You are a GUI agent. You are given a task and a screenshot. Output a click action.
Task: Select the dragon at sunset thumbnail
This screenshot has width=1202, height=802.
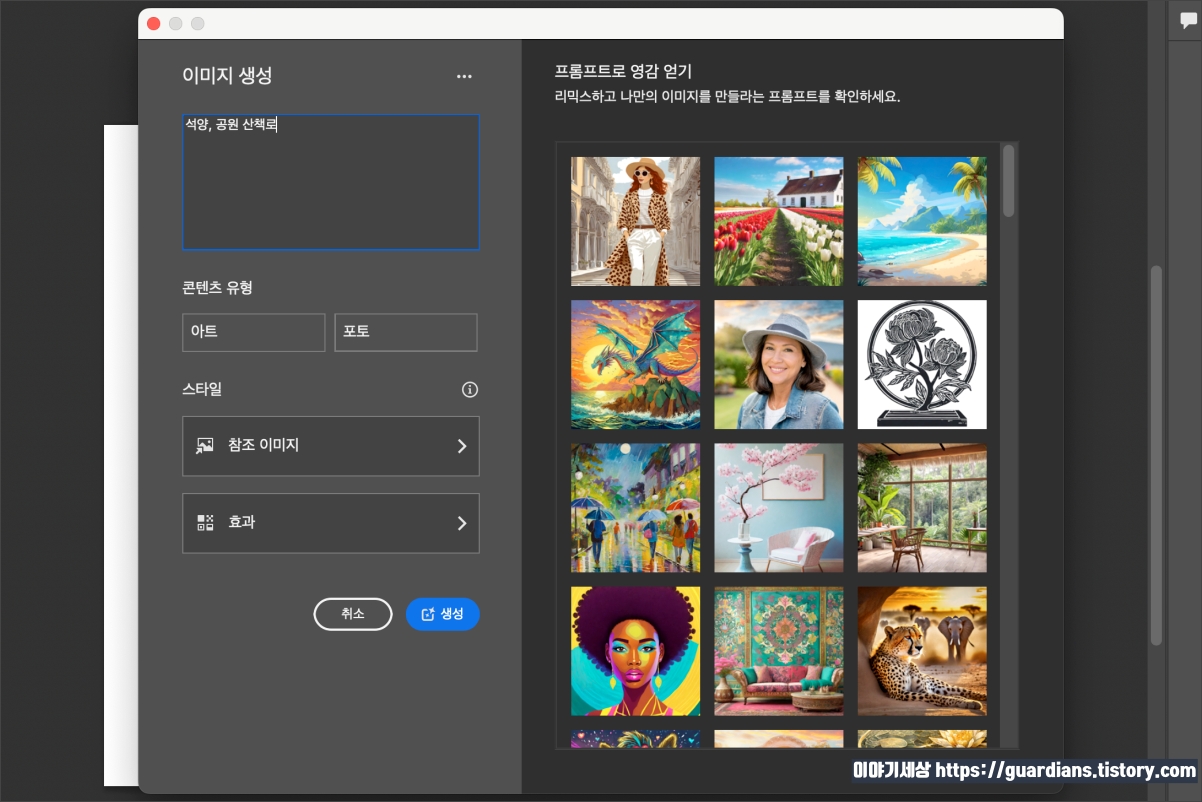pyautogui.click(x=636, y=365)
